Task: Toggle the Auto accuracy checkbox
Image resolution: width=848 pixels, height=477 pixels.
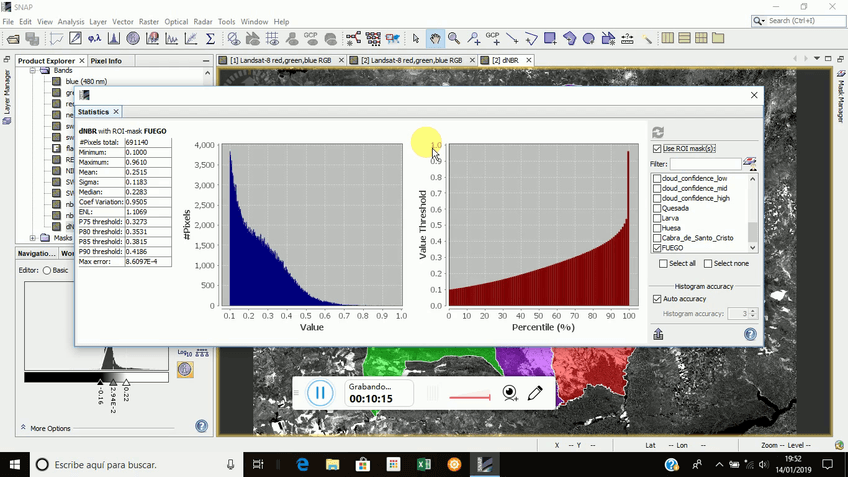Action: click(x=657, y=299)
